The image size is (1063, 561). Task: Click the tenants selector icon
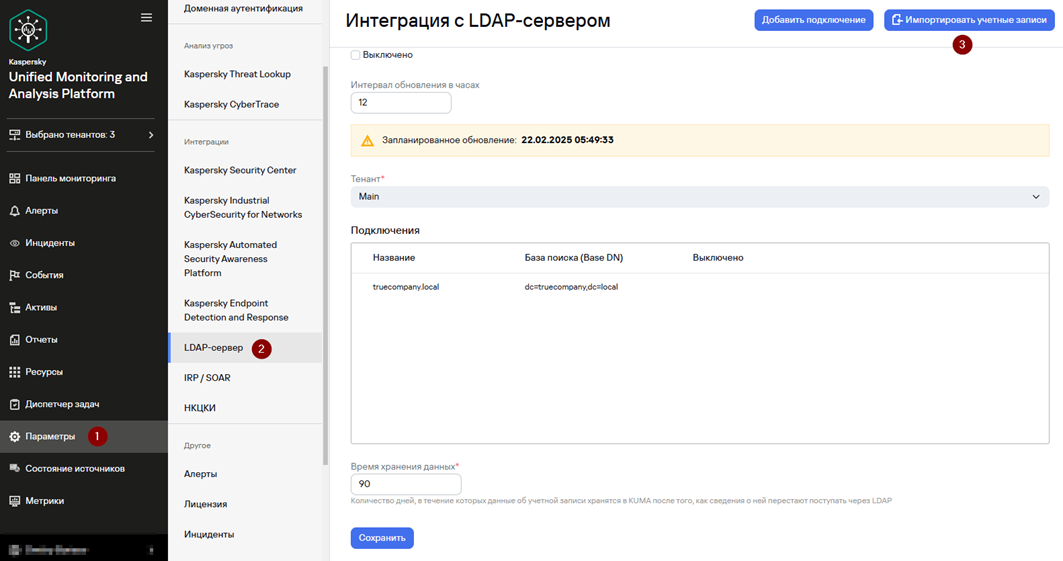pyautogui.click(x=14, y=135)
